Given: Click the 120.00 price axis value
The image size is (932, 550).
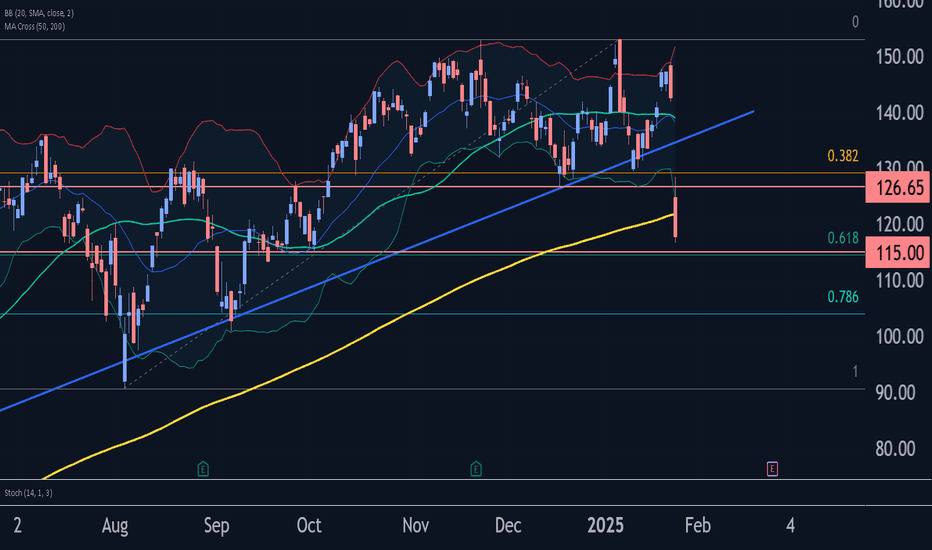Looking at the screenshot, I should click(899, 224).
